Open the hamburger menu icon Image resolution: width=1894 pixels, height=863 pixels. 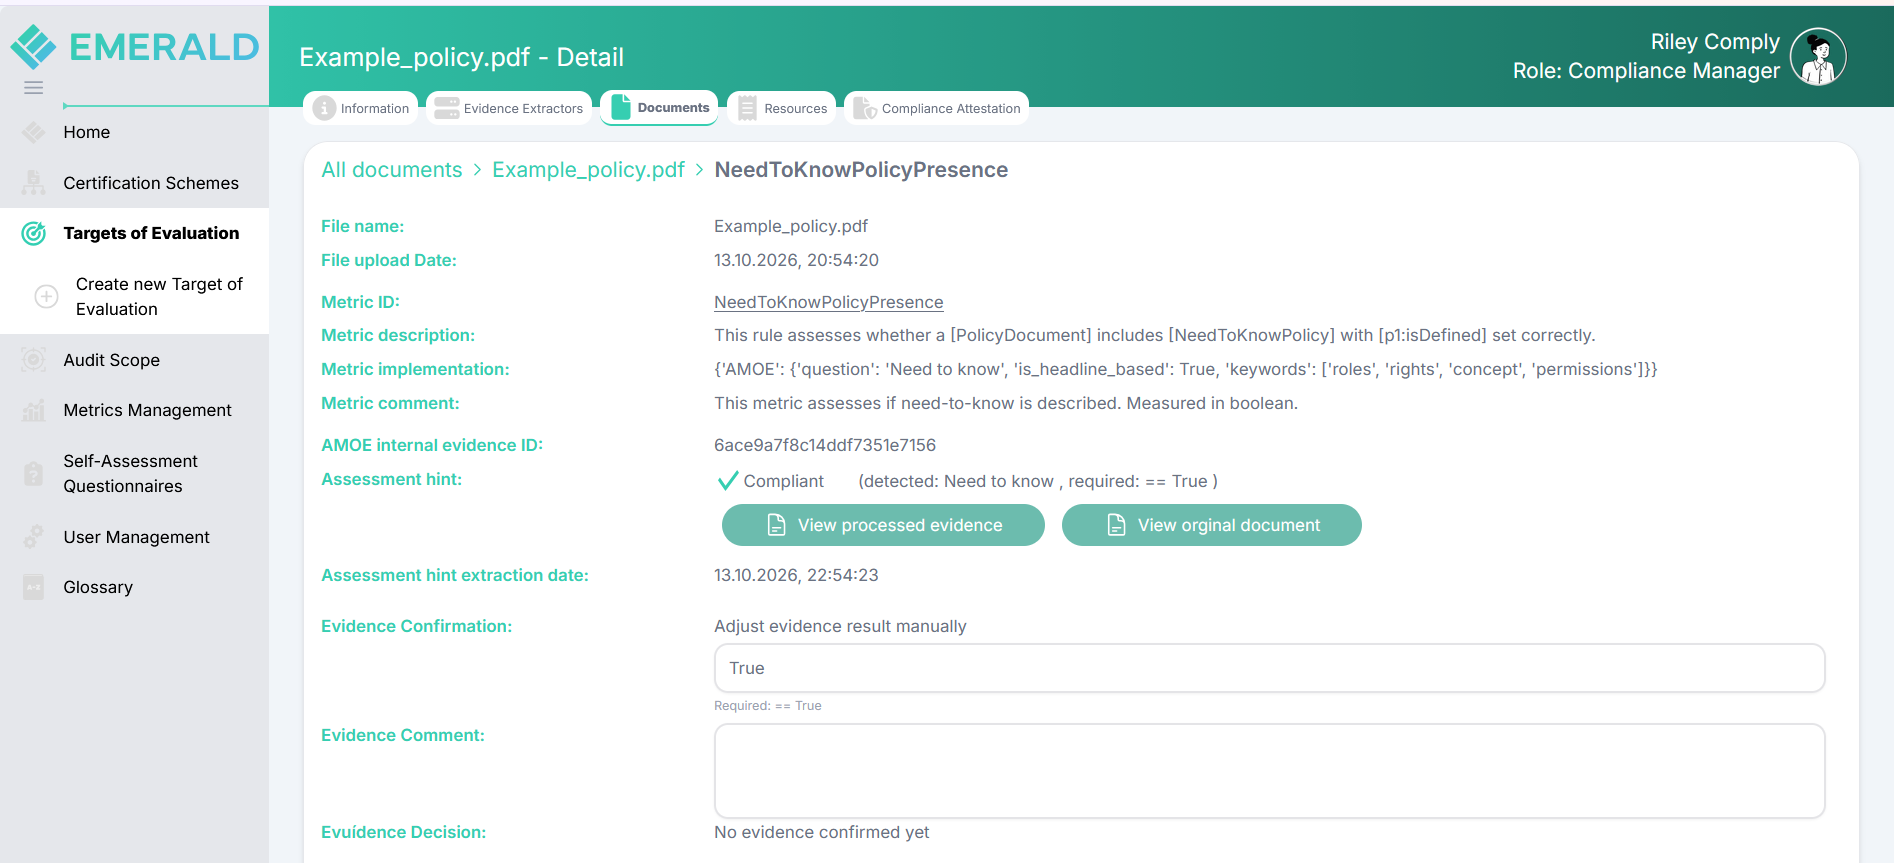coord(33,88)
